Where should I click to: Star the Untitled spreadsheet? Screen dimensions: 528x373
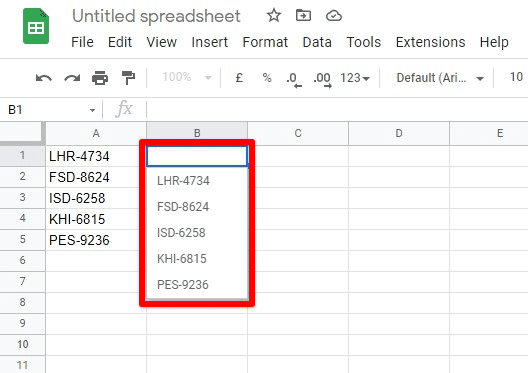(x=274, y=15)
